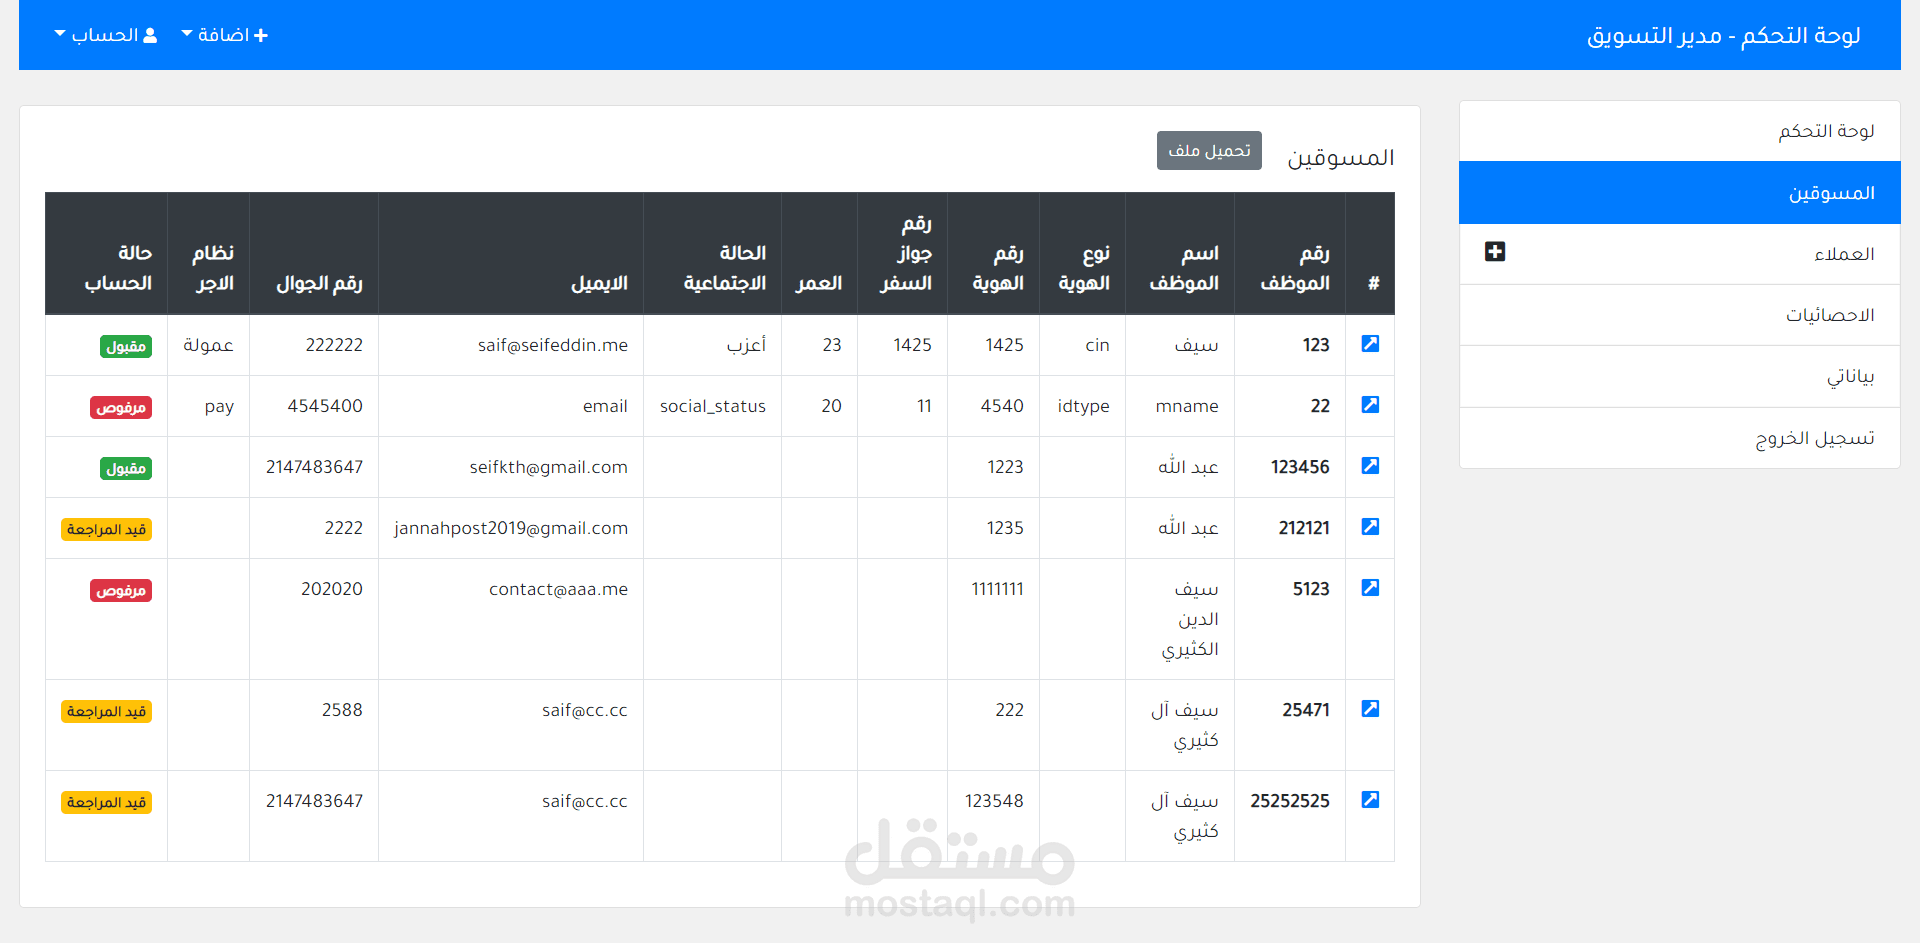The width and height of the screenshot is (1920, 943).
Task: Click the ID number 1111111
Action: coord(998,589)
